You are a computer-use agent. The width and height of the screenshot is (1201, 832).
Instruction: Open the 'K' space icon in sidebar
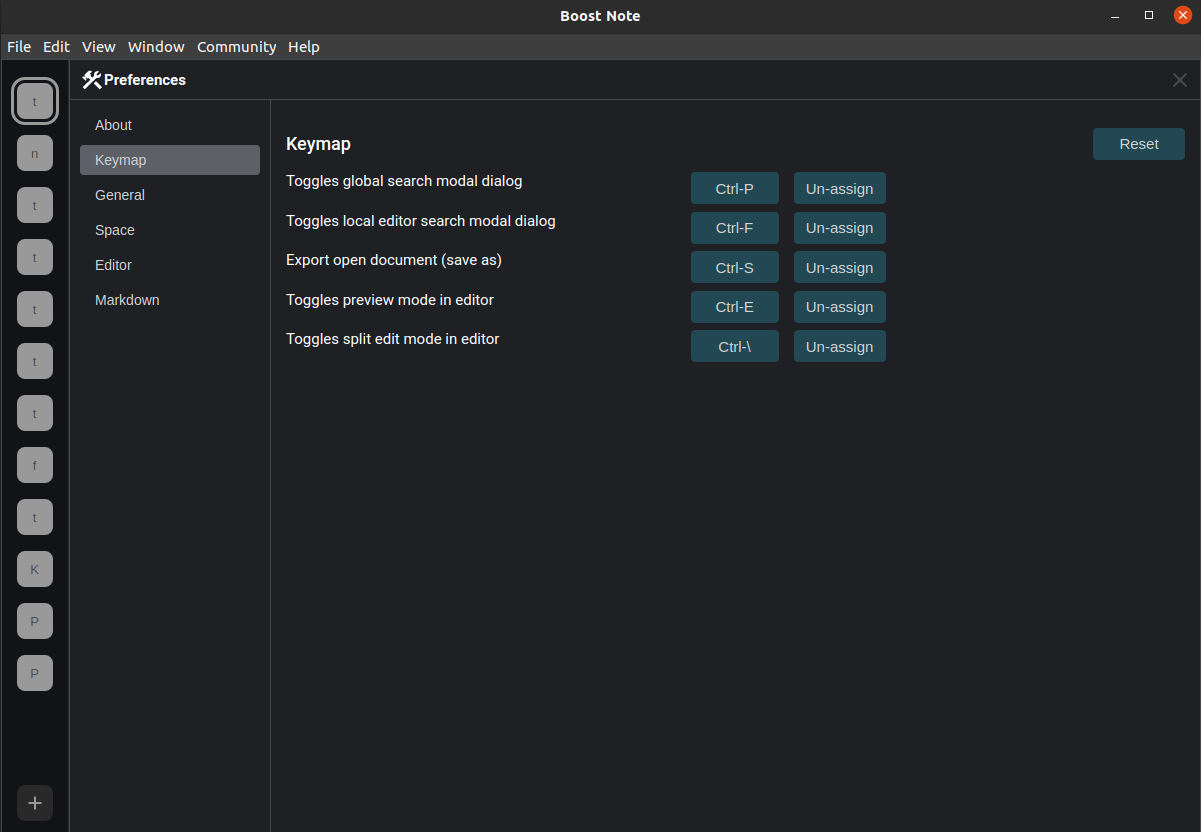click(35, 569)
